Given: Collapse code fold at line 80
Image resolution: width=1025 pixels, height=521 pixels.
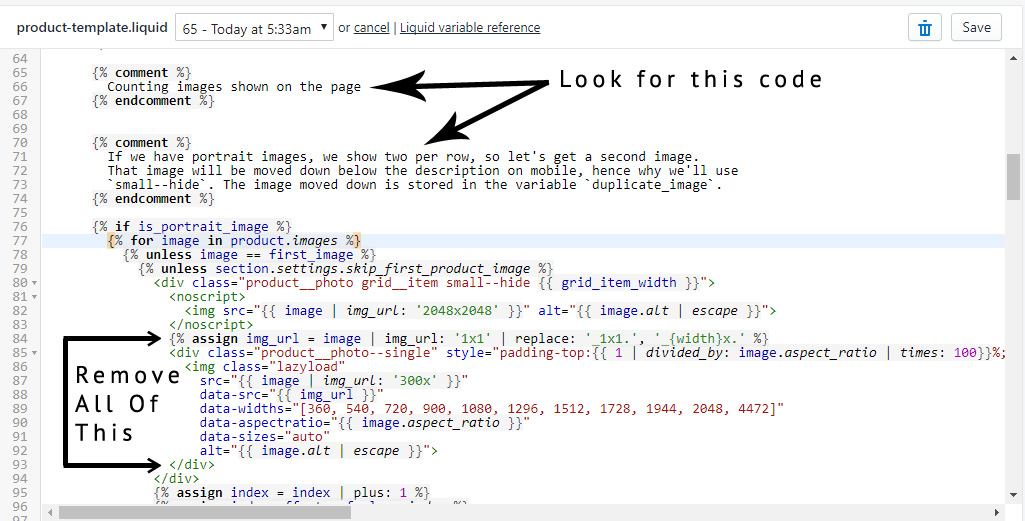Looking at the screenshot, I should [x=35, y=283].
